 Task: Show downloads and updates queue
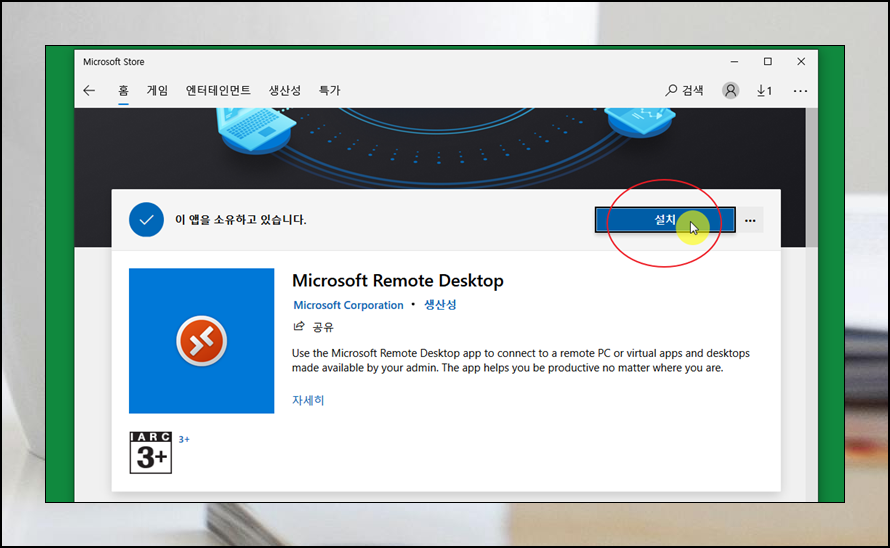point(764,90)
